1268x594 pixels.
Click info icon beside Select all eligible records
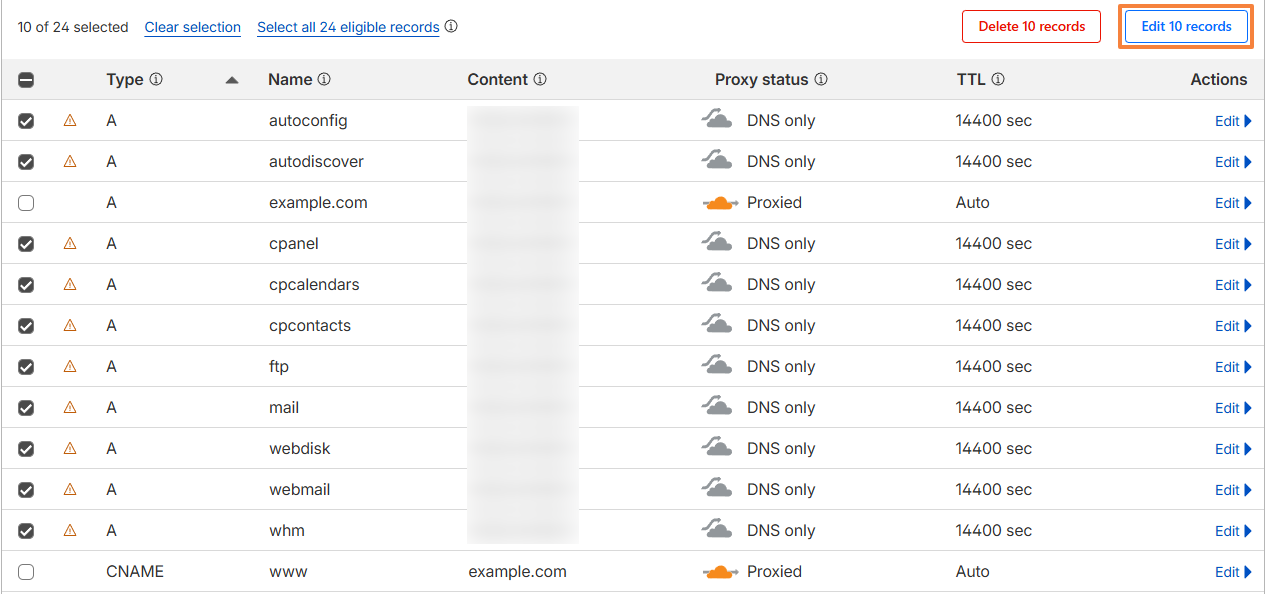pyautogui.click(x=451, y=27)
